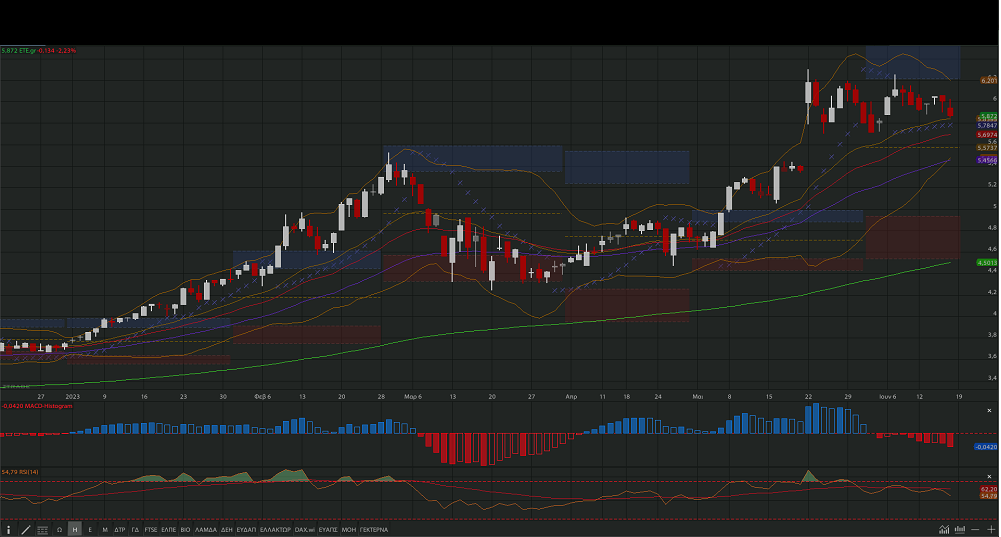
Task: Click the Μαρ 6 date axis label
Action: (413, 397)
